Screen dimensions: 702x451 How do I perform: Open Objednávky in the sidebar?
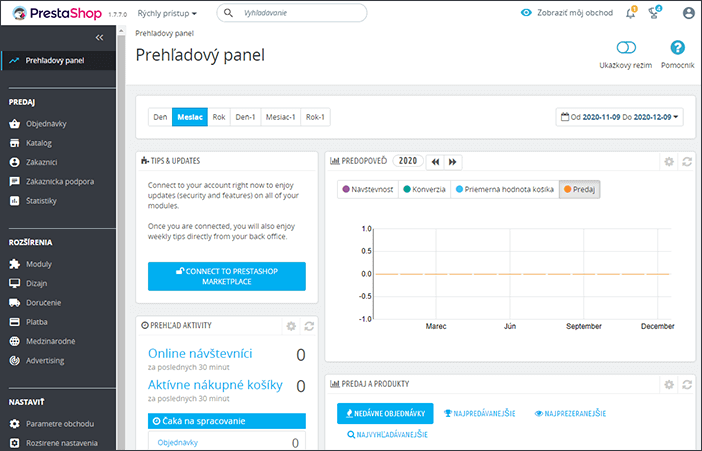tap(46, 124)
